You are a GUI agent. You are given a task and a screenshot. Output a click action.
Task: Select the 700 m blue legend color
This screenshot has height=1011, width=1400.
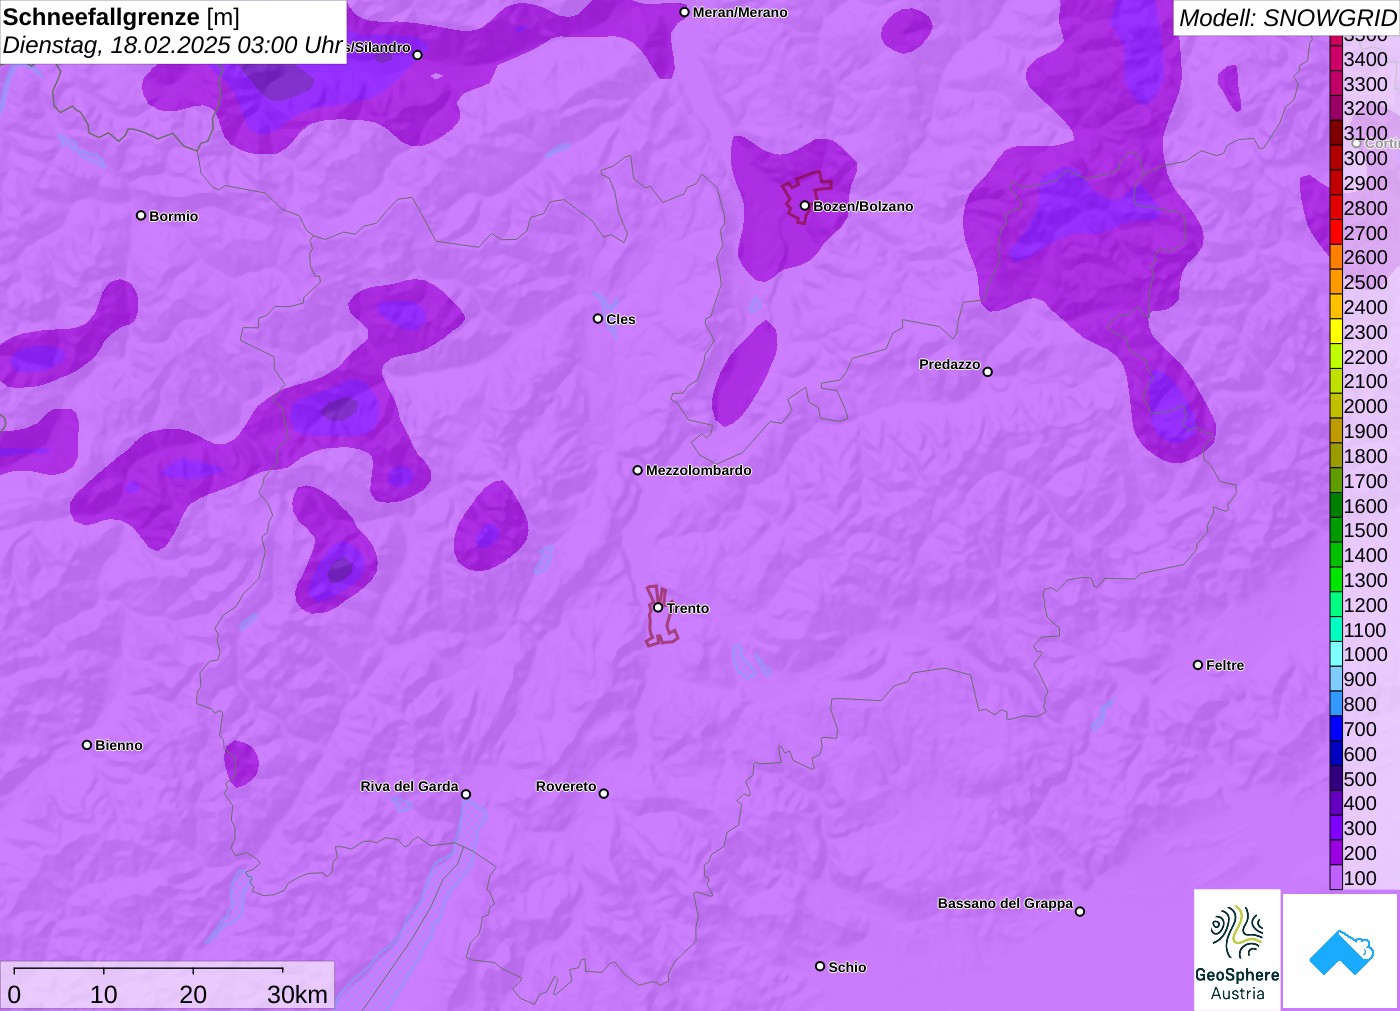[1336, 729]
